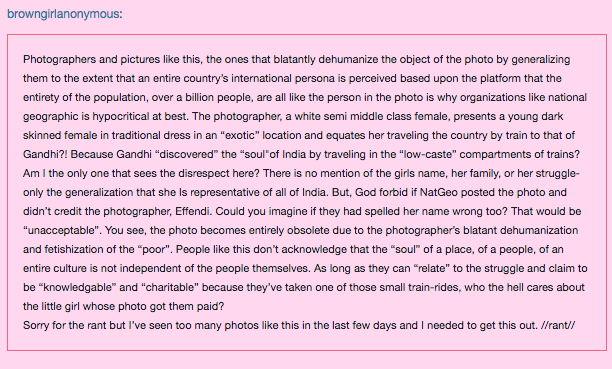The image size is (612, 369).
Task: Click the "//rant//" tag ending the post
Action: [558, 325]
